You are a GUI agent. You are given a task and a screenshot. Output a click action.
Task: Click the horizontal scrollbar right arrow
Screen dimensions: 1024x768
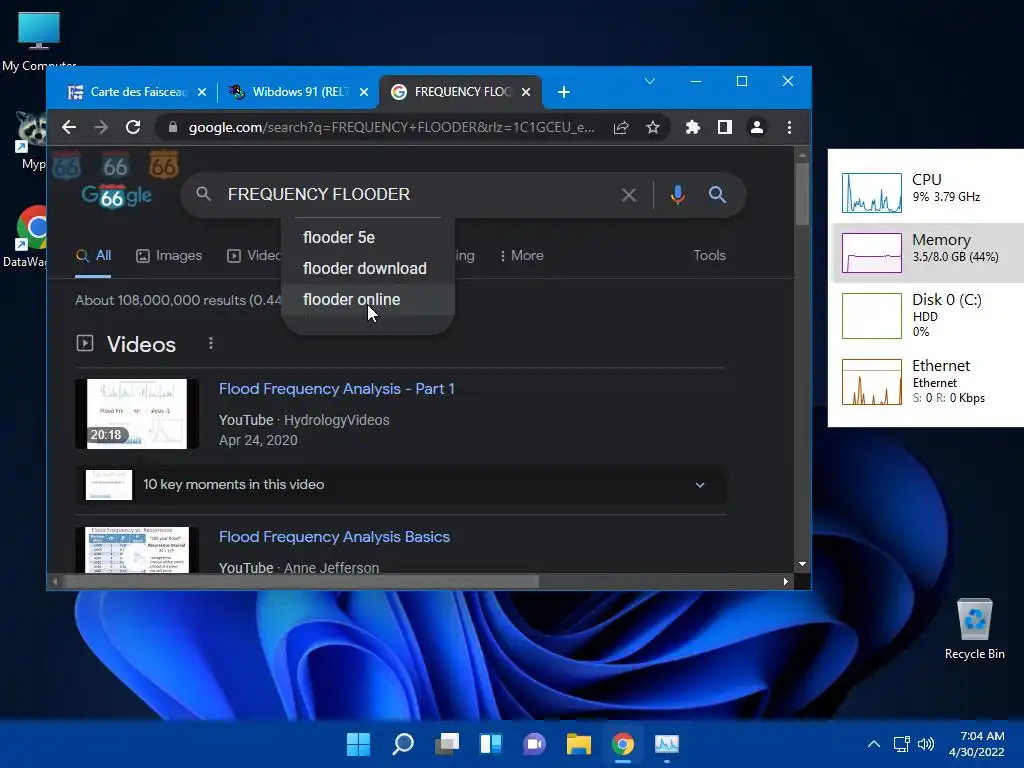786,581
